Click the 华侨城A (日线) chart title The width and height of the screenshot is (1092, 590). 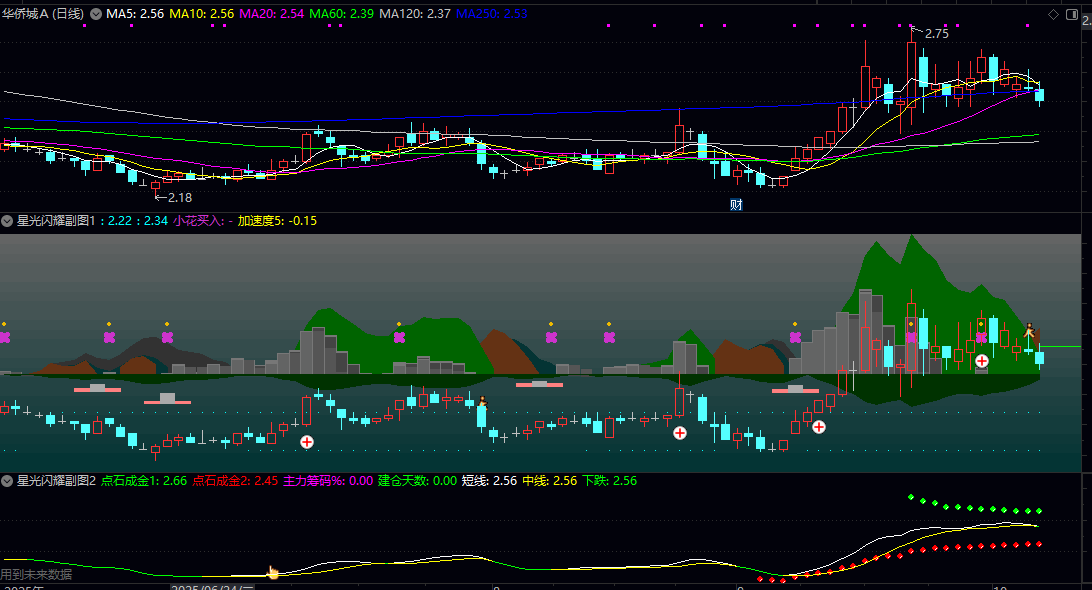48,14
